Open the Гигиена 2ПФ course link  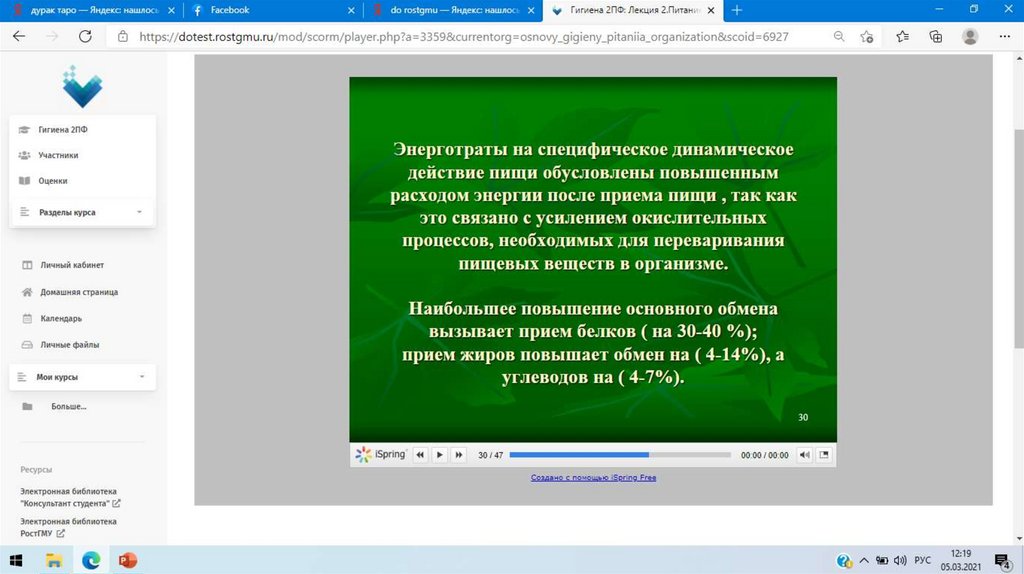(63, 129)
